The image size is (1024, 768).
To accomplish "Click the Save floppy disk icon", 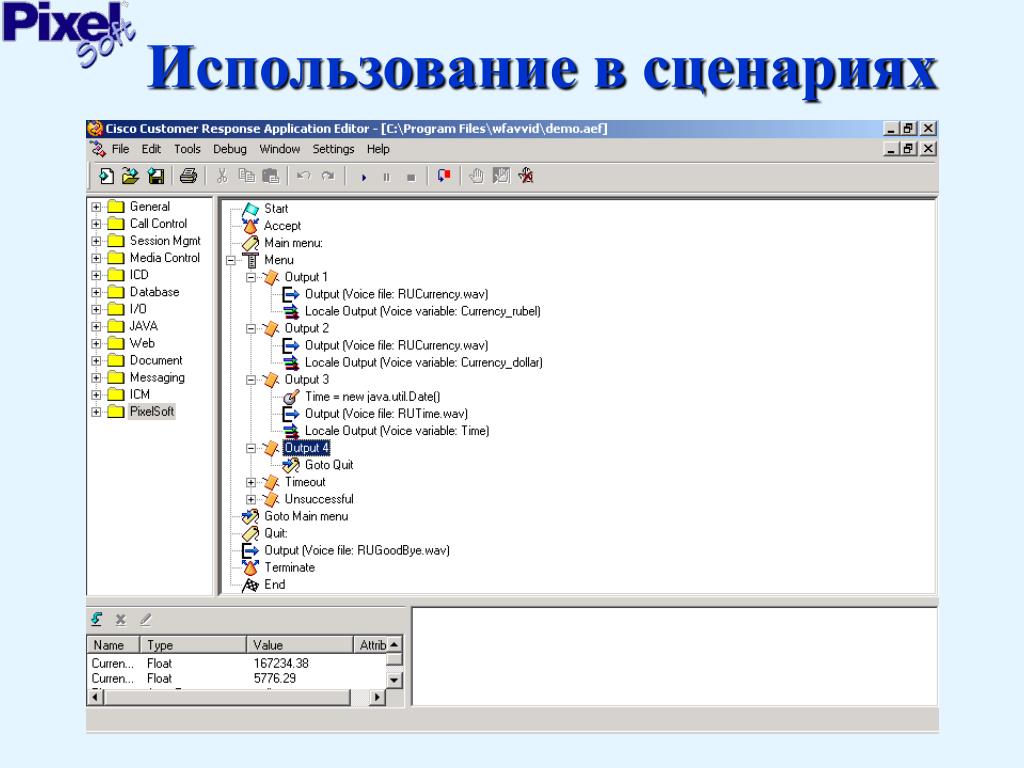I will [156, 176].
